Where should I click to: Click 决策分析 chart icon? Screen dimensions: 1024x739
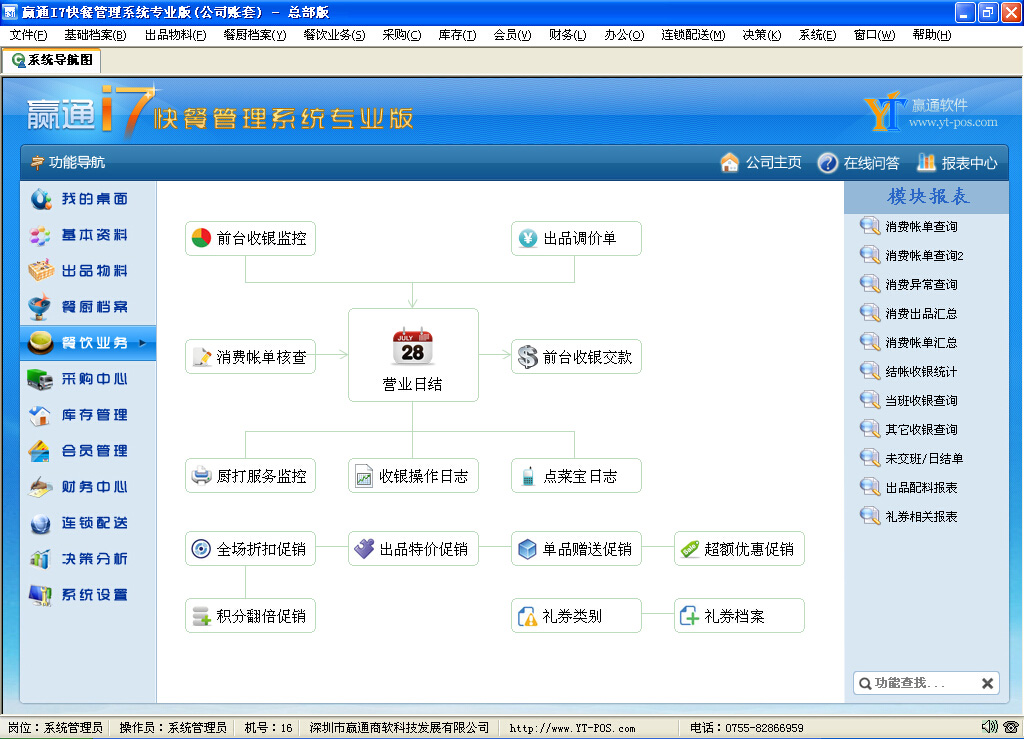[40, 559]
